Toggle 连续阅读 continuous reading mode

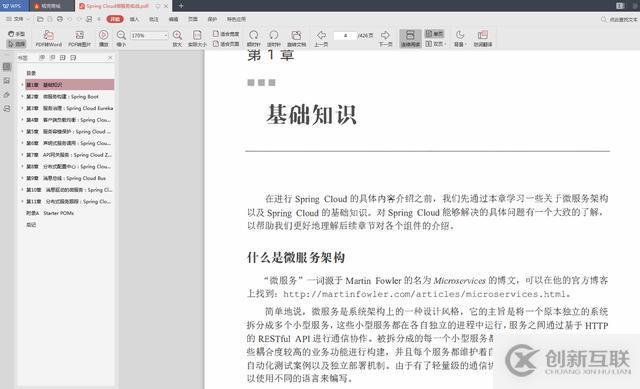point(410,38)
